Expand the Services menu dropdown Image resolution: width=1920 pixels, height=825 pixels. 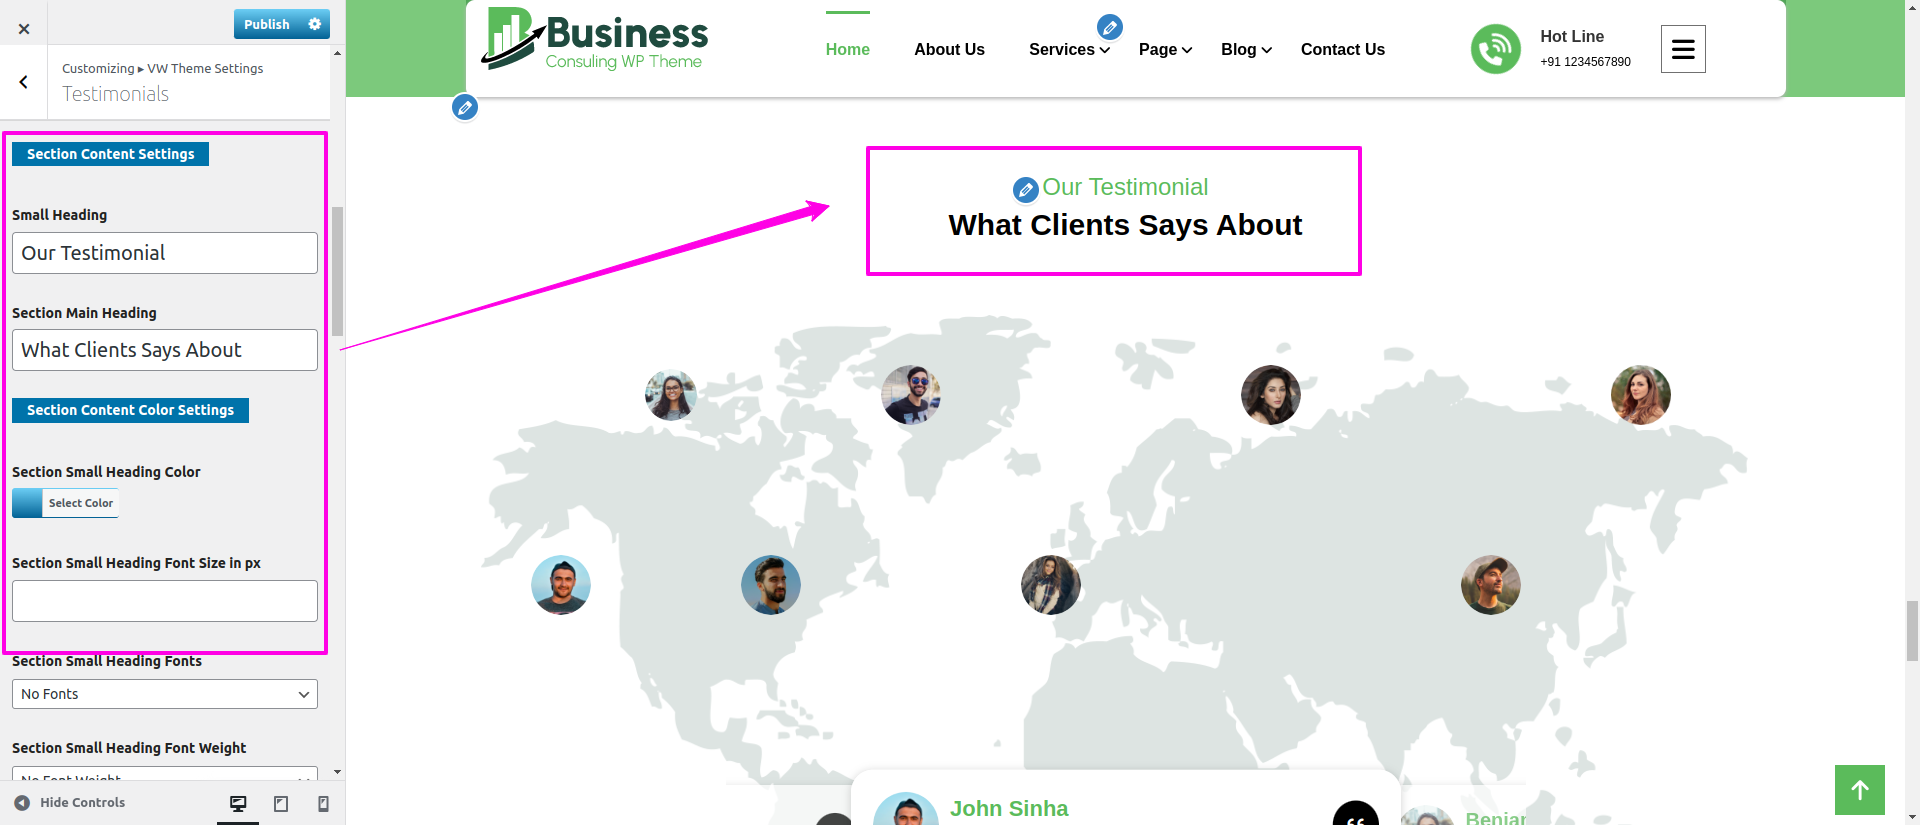point(1069,50)
